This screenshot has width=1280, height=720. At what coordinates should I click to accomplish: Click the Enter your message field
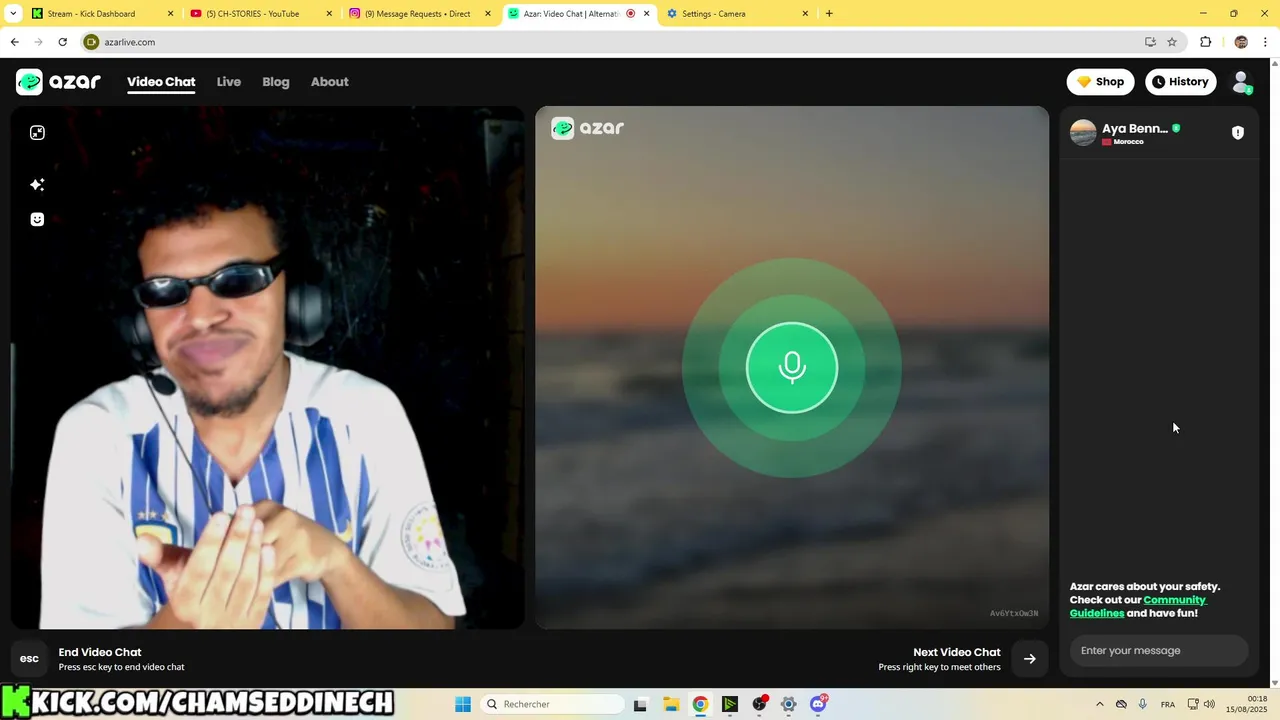(1159, 651)
